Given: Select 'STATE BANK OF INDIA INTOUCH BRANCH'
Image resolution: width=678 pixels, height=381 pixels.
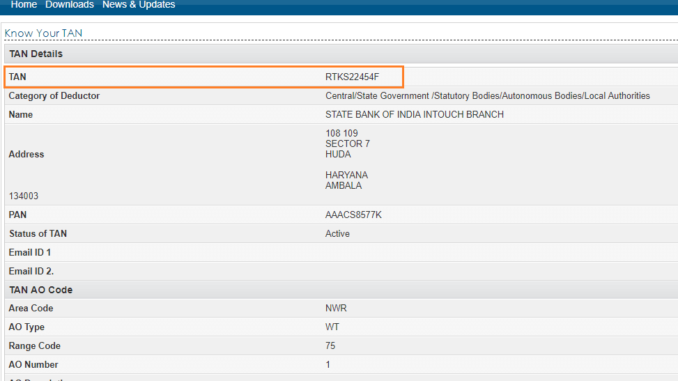Looking at the screenshot, I should (414, 115).
